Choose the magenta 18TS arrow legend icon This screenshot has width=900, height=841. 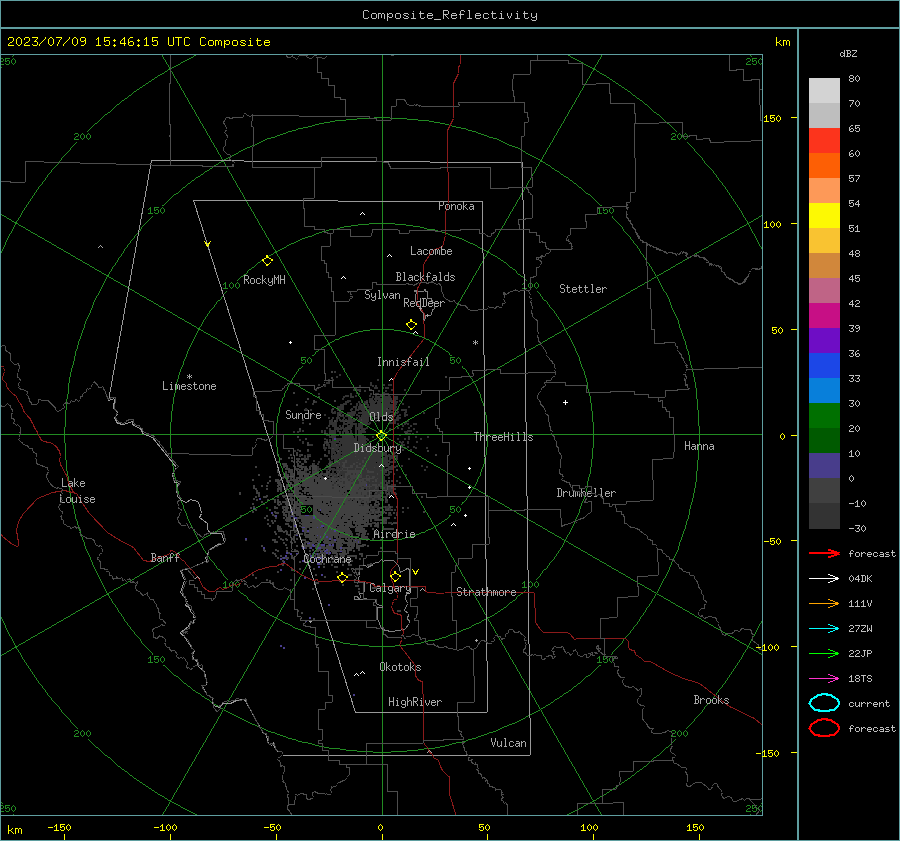tap(824, 679)
